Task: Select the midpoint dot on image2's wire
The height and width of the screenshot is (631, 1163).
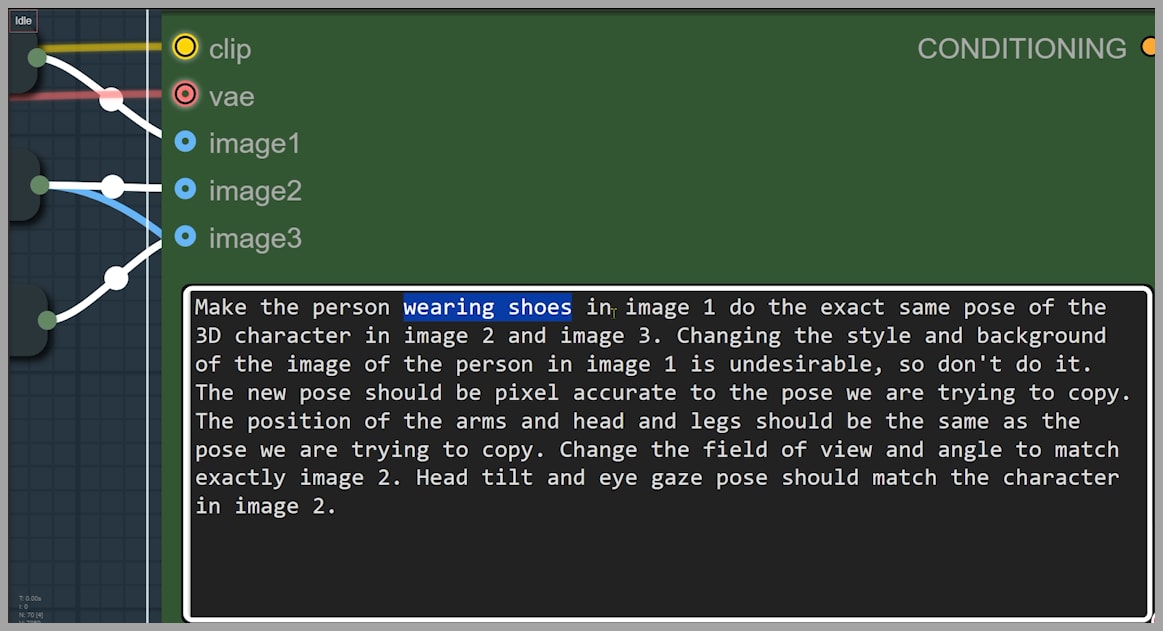Action: (112, 186)
